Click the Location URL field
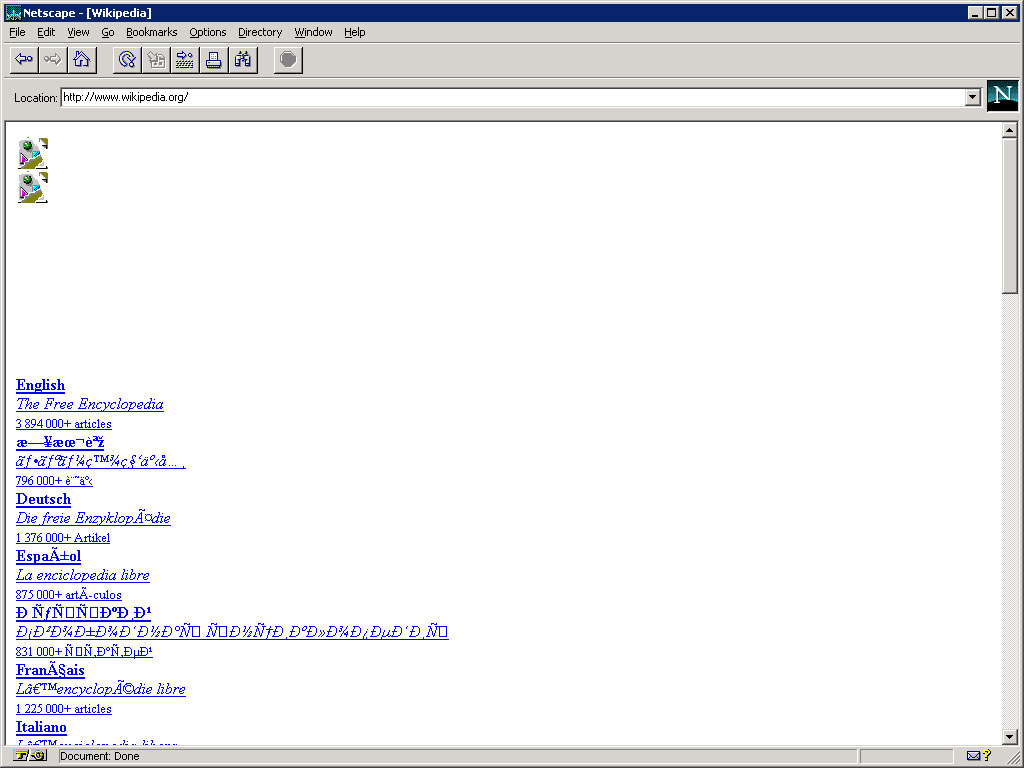Viewport: 1024px width, 768px height. (513, 97)
